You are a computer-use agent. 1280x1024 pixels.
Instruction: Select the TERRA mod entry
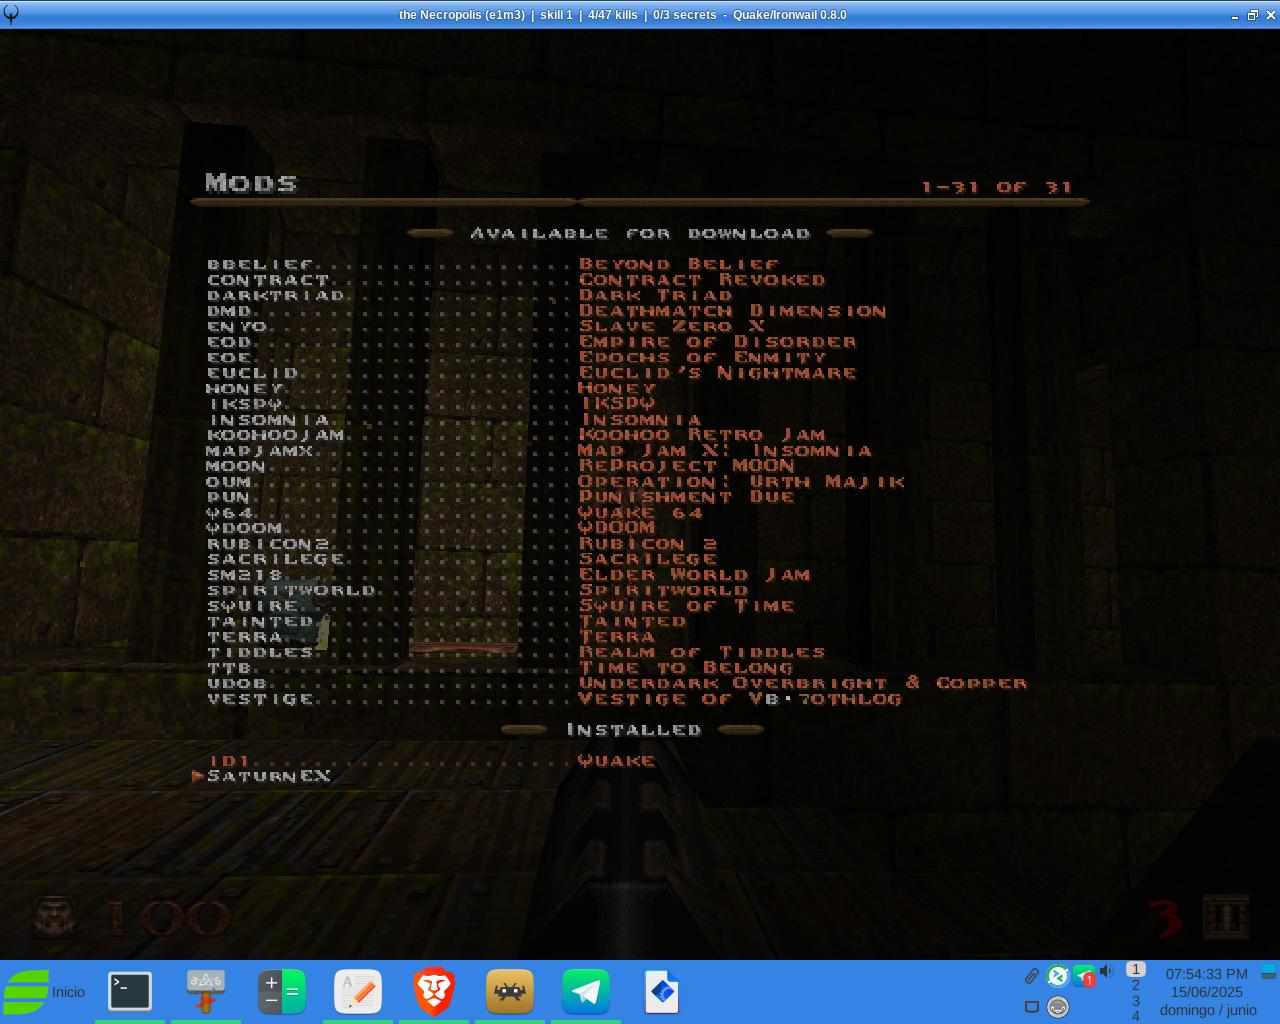(431, 637)
